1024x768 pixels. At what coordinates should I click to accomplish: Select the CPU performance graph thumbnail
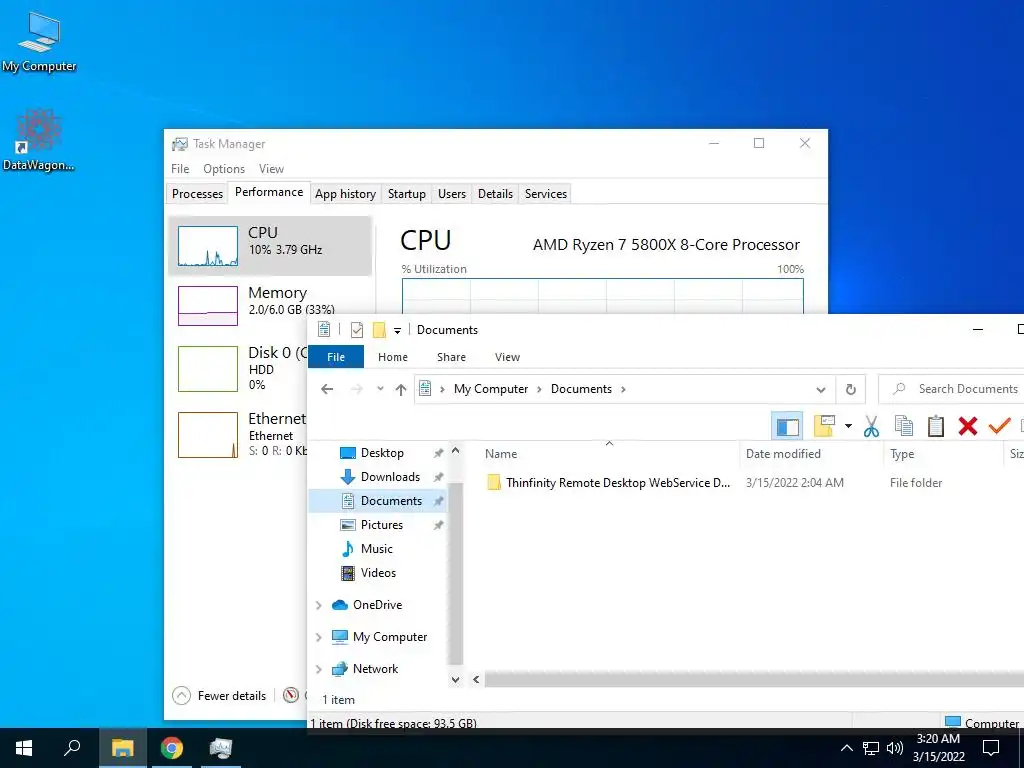click(x=208, y=246)
